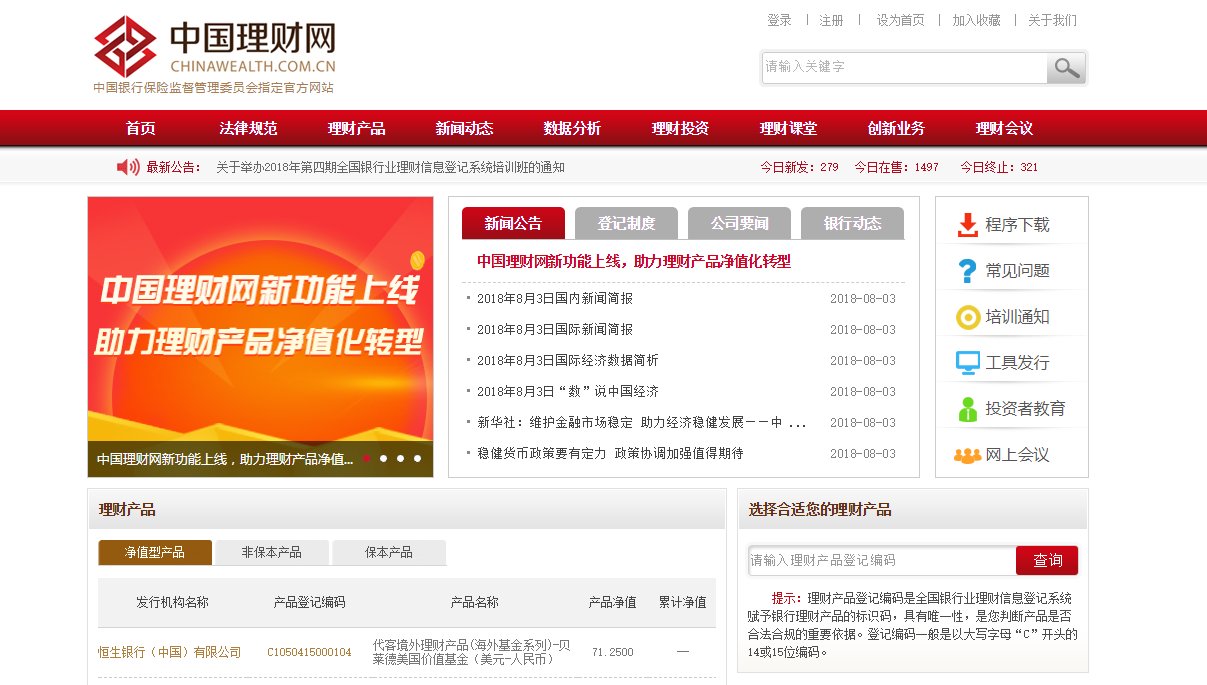1207x685 pixels.
Task: Click the speaker icon next to 最新公告
Action: pyautogui.click(x=129, y=168)
